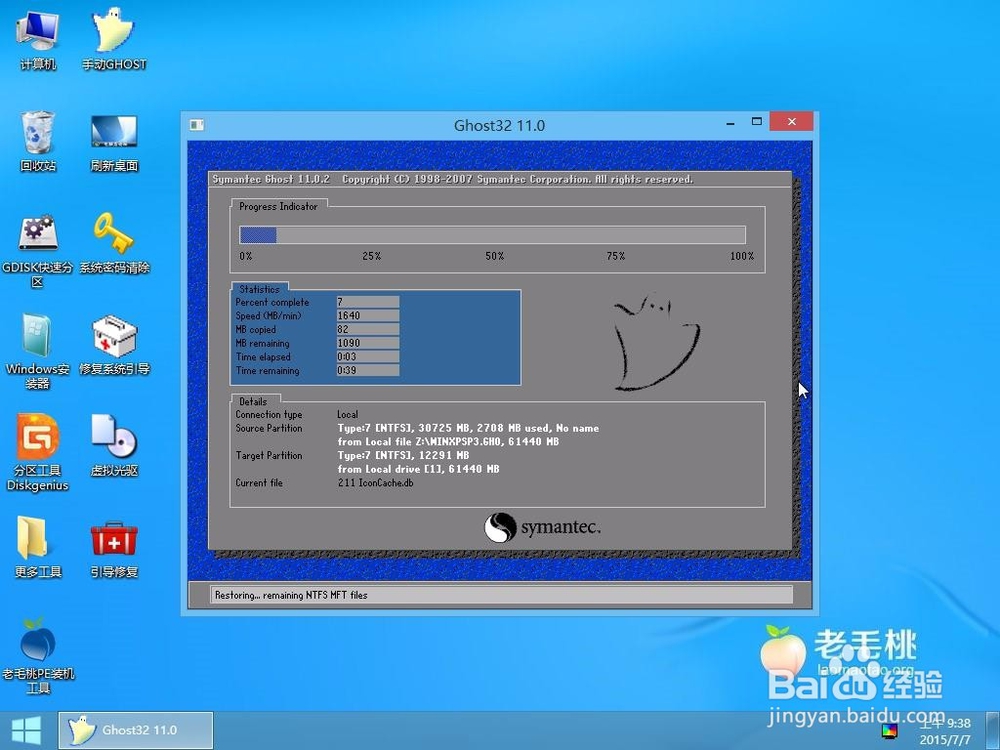This screenshot has width=1000, height=750.
Task: Click the Time elapsed value 0:03
Action: pyautogui.click(x=368, y=357)
